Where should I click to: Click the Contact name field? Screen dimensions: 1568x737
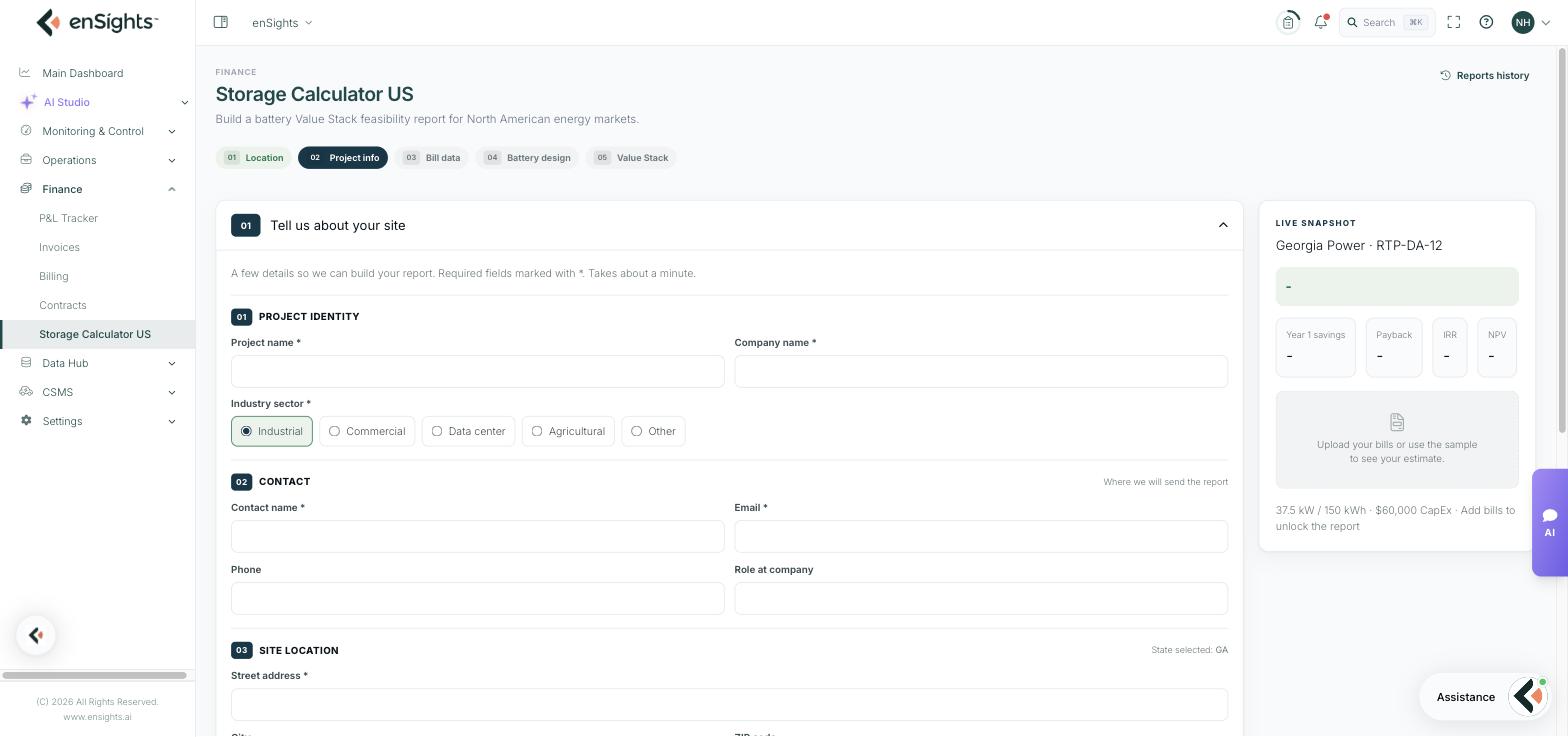click(478, 537)
